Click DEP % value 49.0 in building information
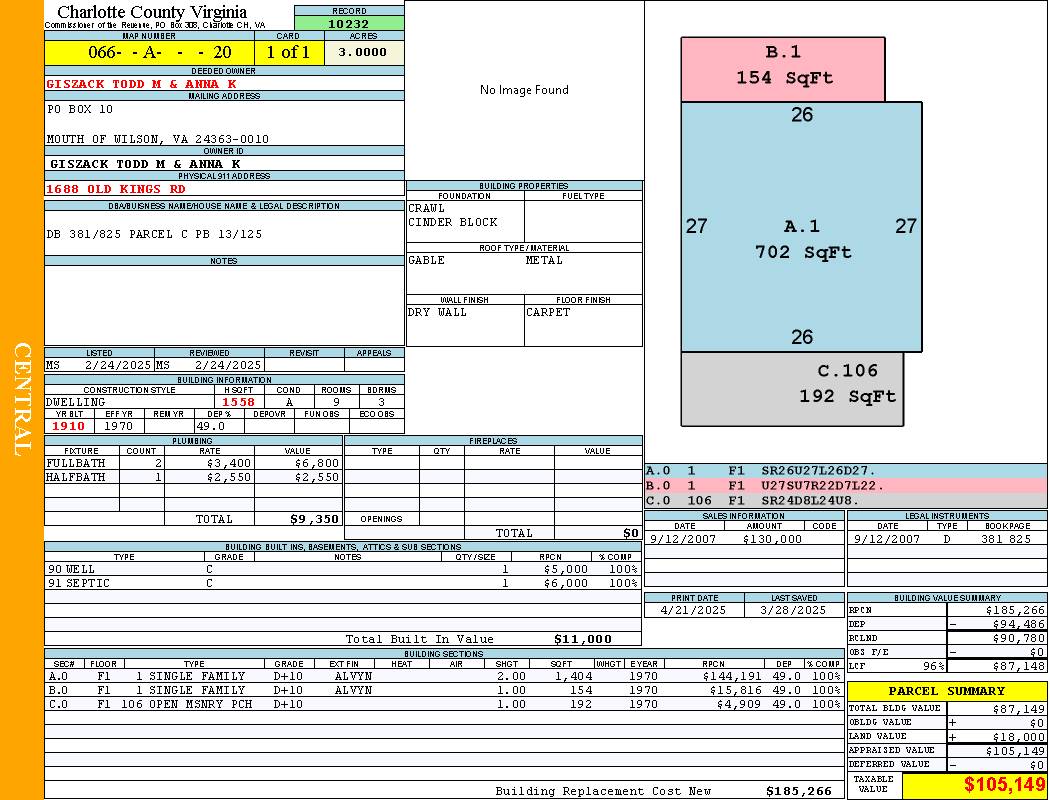1050x800 pixels. coord(210,426)
